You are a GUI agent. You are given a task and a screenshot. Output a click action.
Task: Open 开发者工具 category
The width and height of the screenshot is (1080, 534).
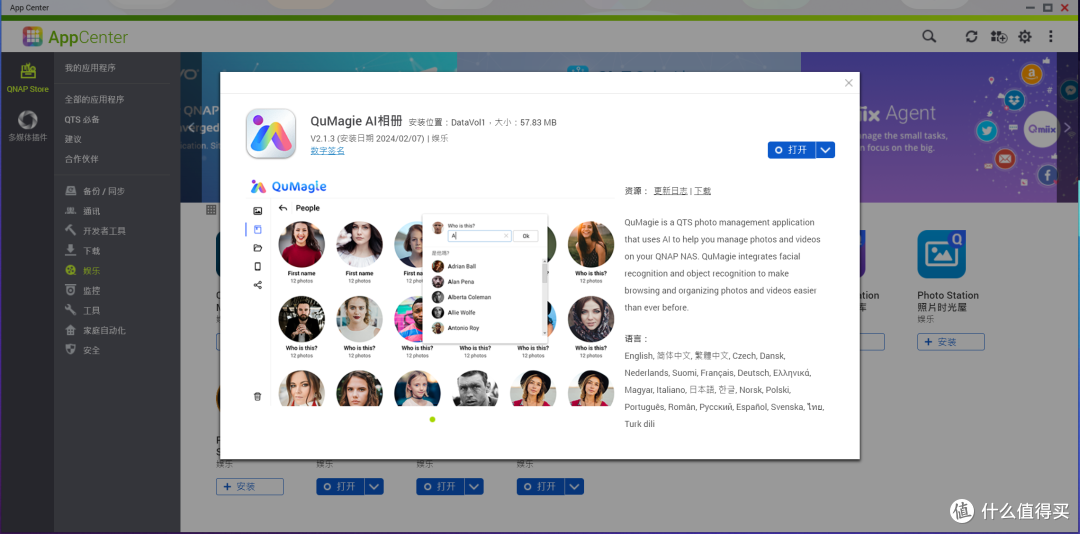pos(95,231)
